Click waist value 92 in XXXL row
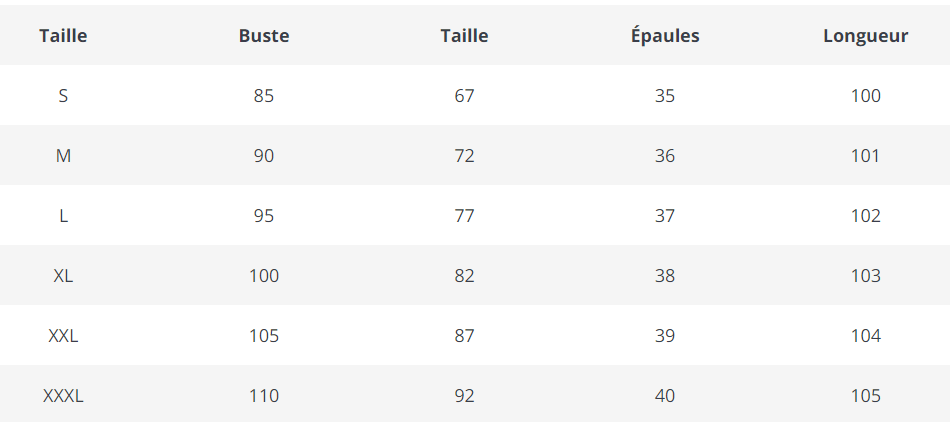950x422 pixels. (464, 396)
